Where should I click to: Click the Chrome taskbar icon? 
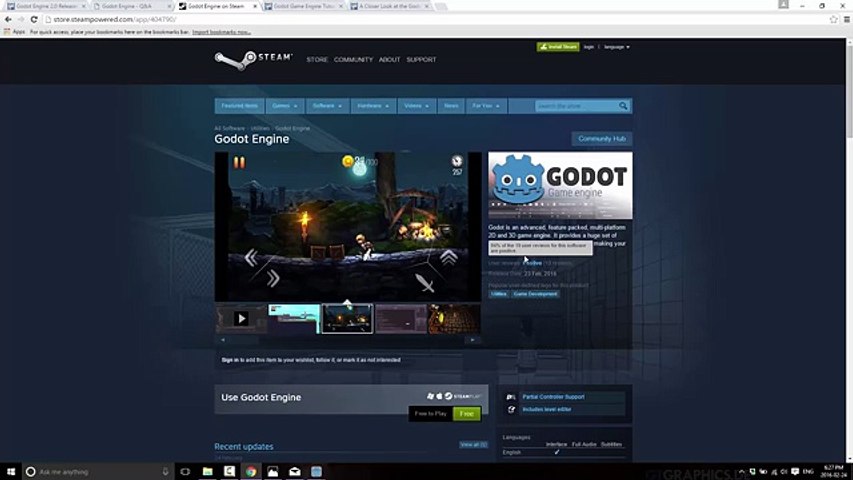pyautogui.click(x=251, y=471)
